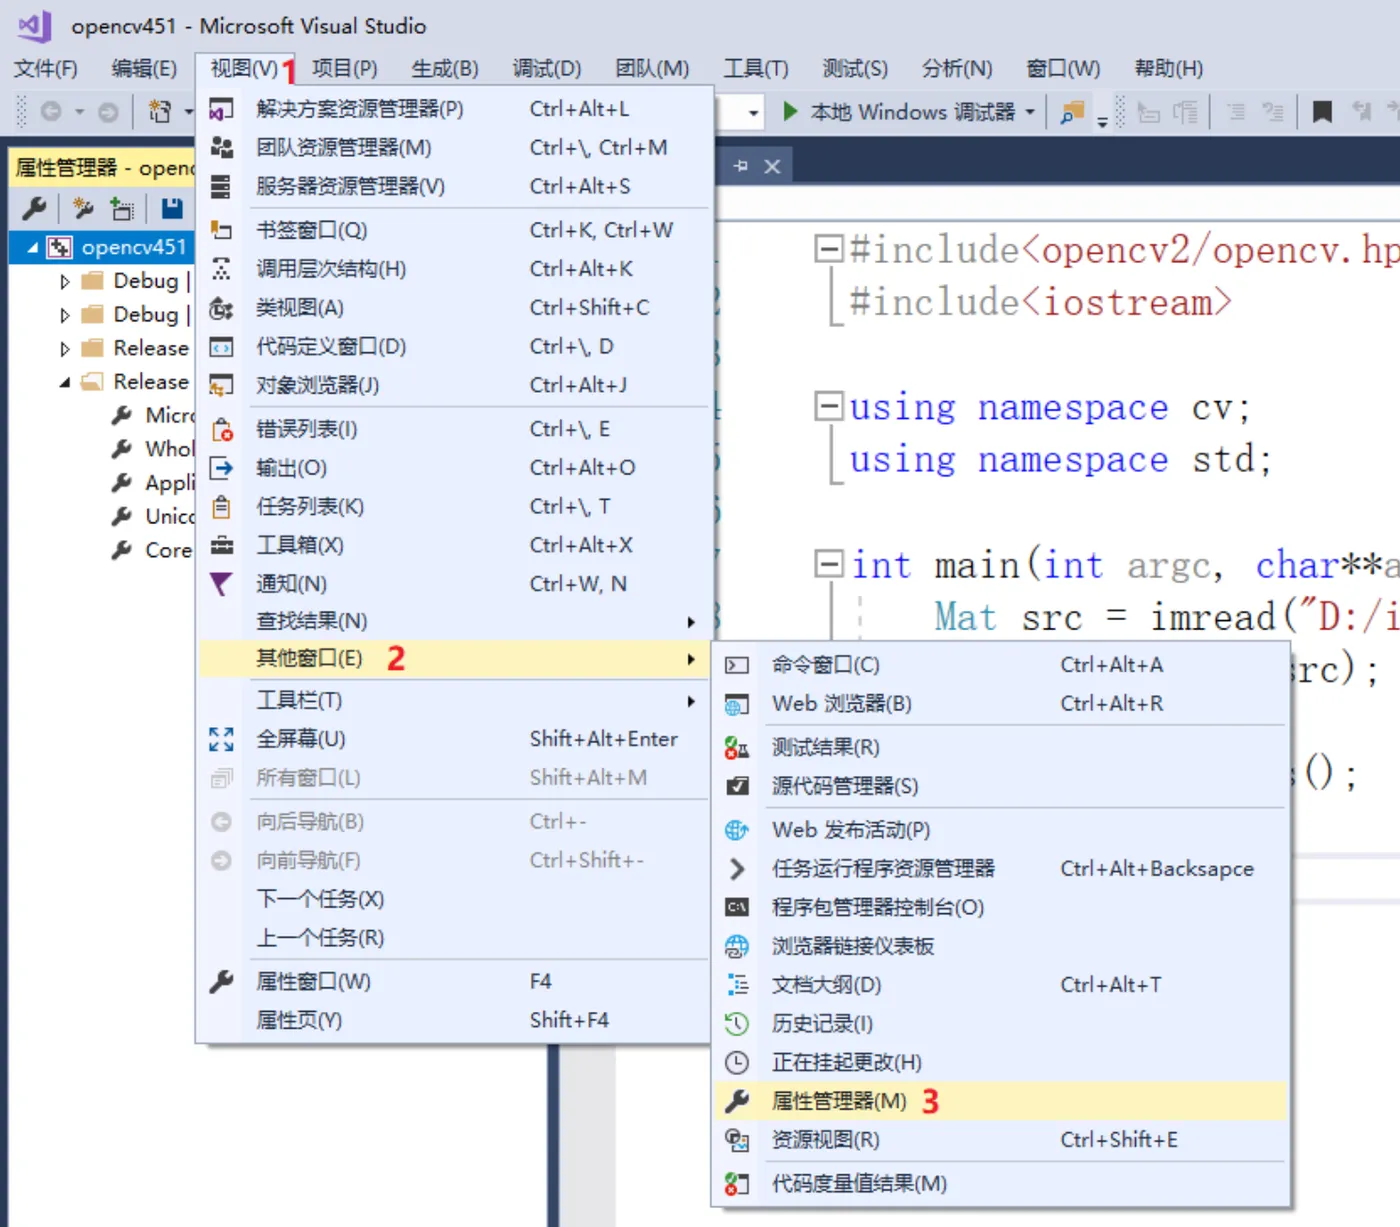1400x1227 pixels.
Task: Click the Source Control Explorer icon
Action: 737,787
